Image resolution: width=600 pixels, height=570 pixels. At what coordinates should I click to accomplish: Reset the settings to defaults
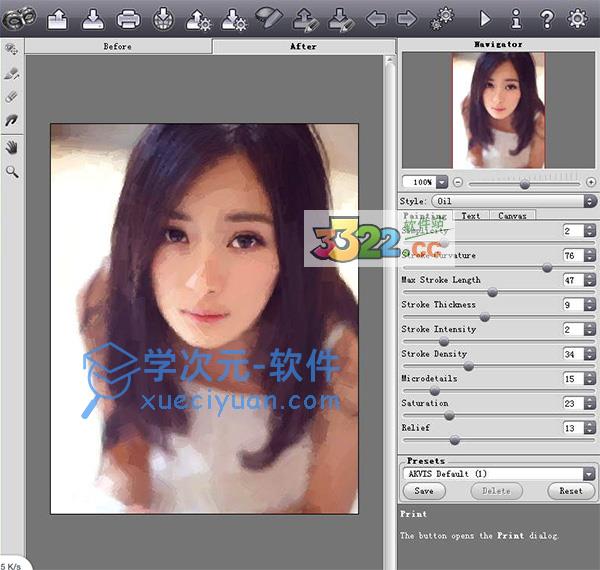pyautogui.click(x=571, y=491)
